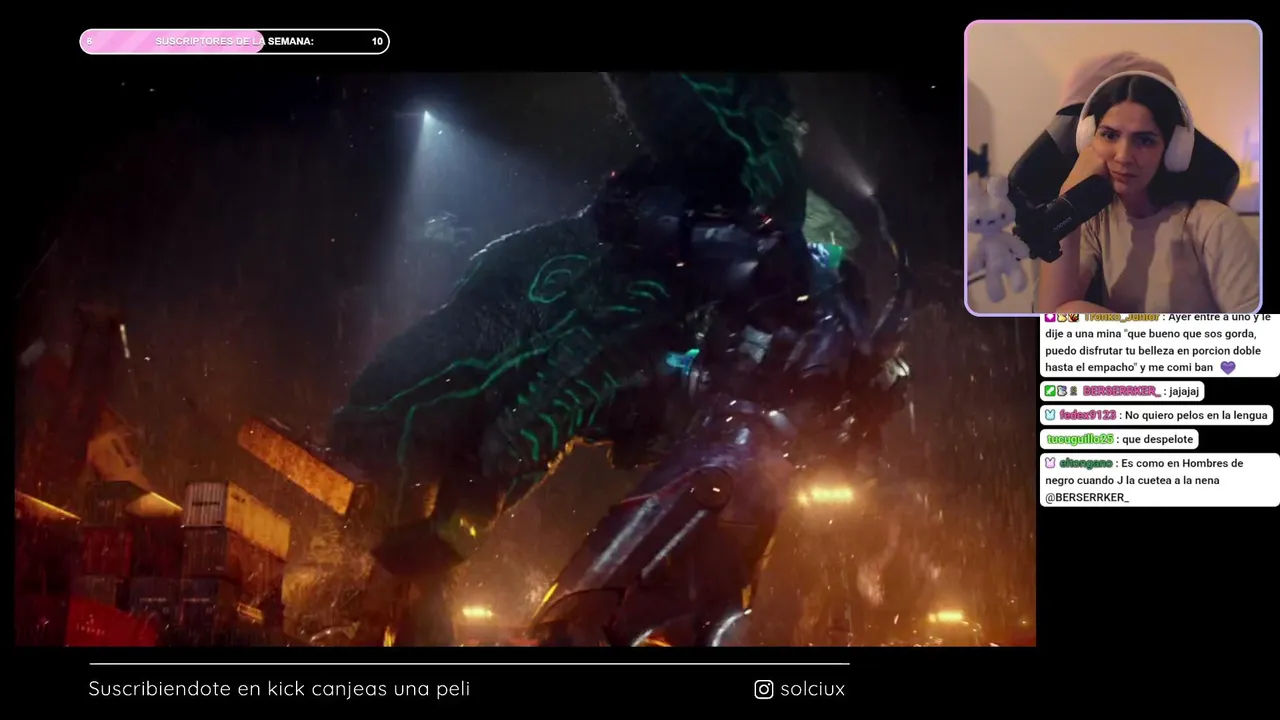This screenshot has height=720, width=1280.
Task: Click the magenta heart badge before Tronko_Junior
Action: [x=1050, y=318]
